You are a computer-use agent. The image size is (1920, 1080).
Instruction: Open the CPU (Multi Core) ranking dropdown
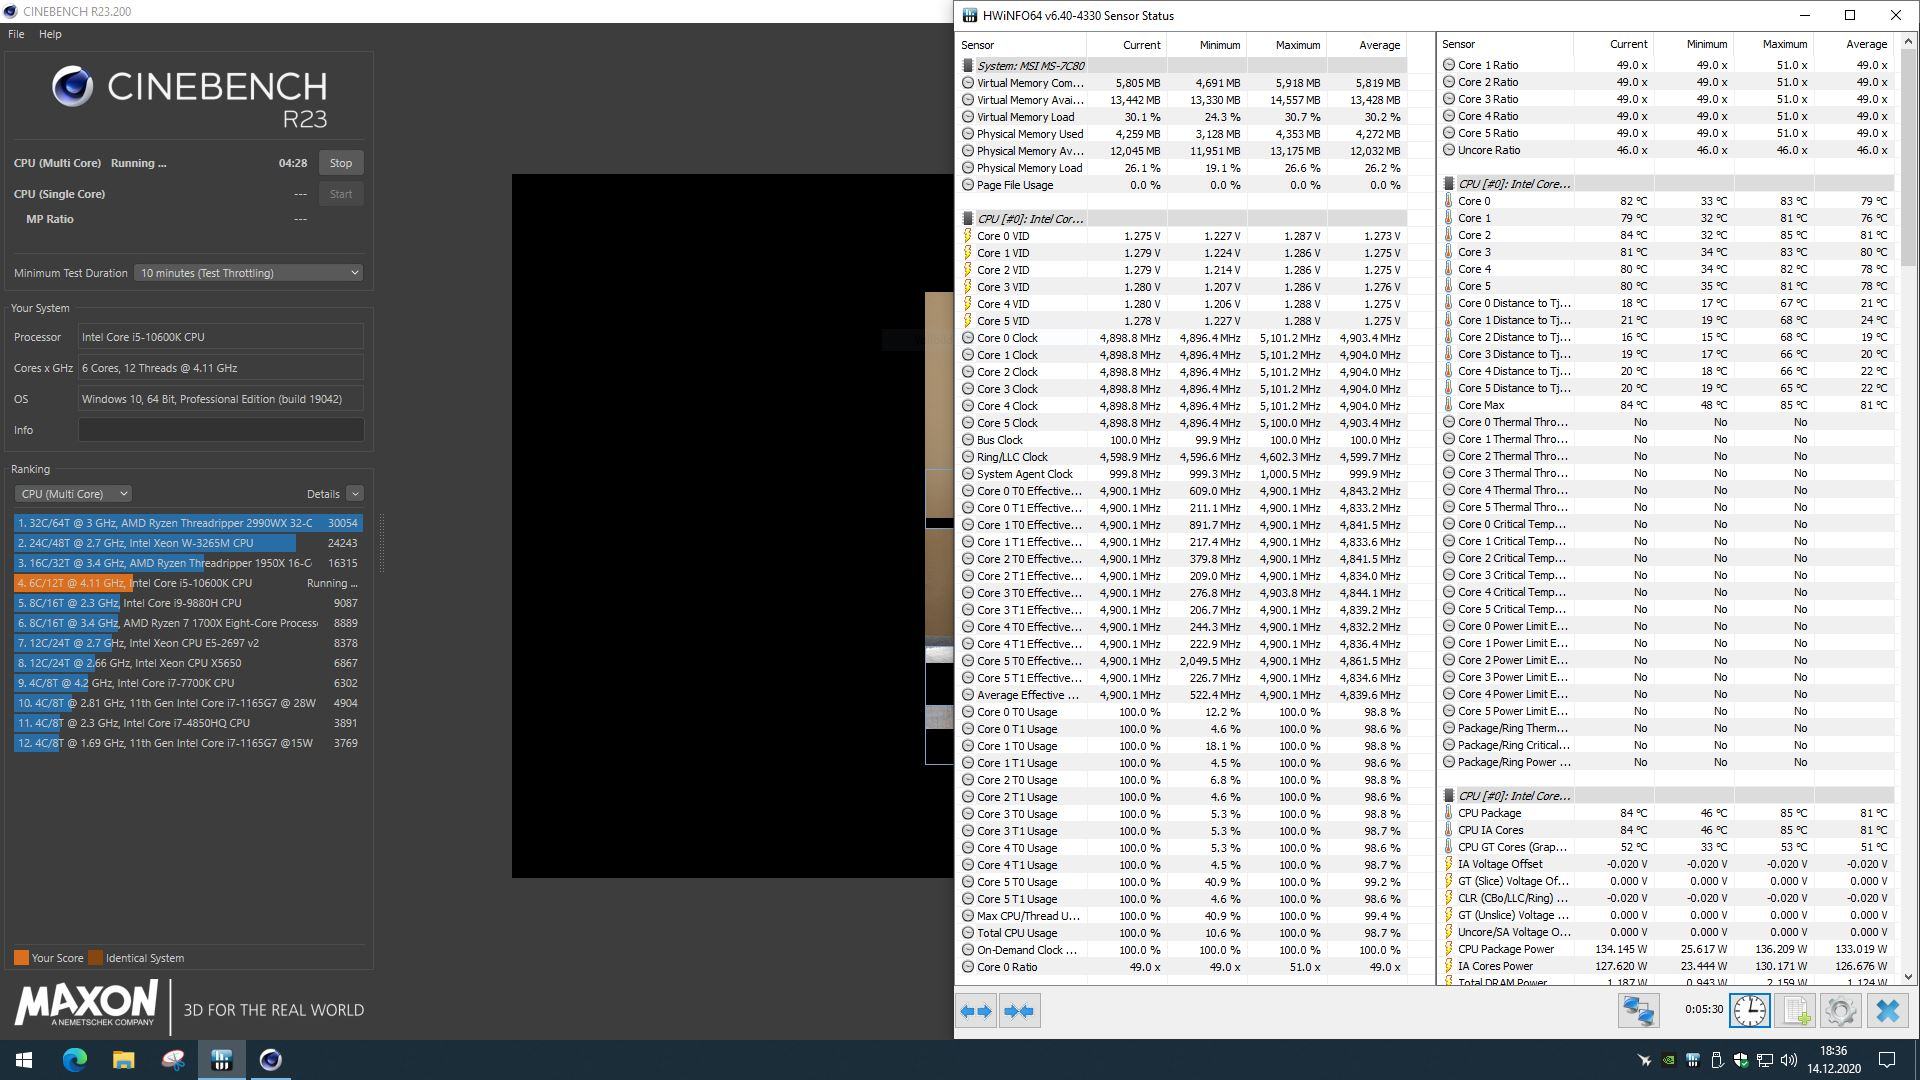(x=73, y=494)
